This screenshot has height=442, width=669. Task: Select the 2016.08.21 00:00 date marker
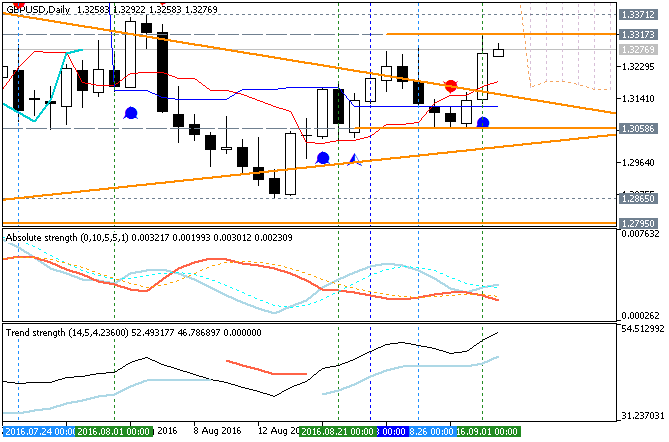338,431
